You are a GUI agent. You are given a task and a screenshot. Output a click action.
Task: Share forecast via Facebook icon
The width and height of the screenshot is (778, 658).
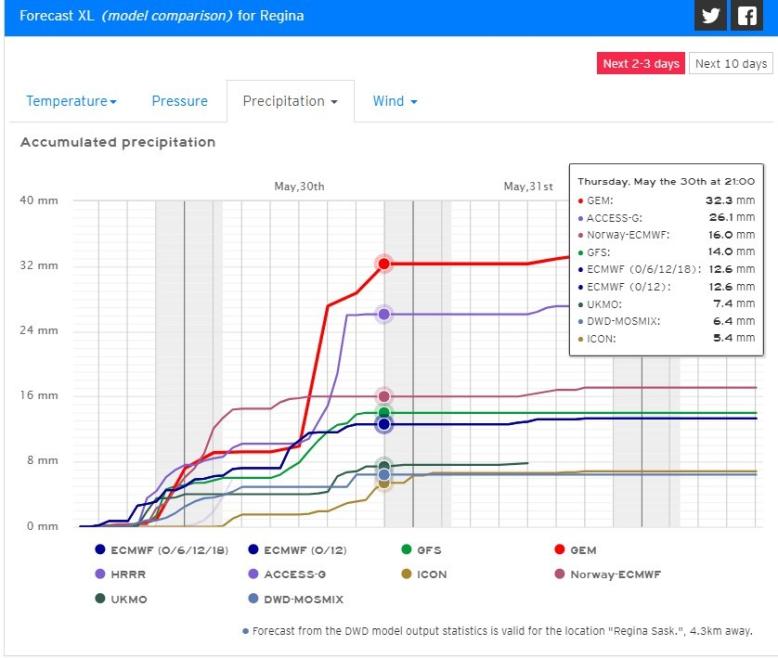point(747,15)
